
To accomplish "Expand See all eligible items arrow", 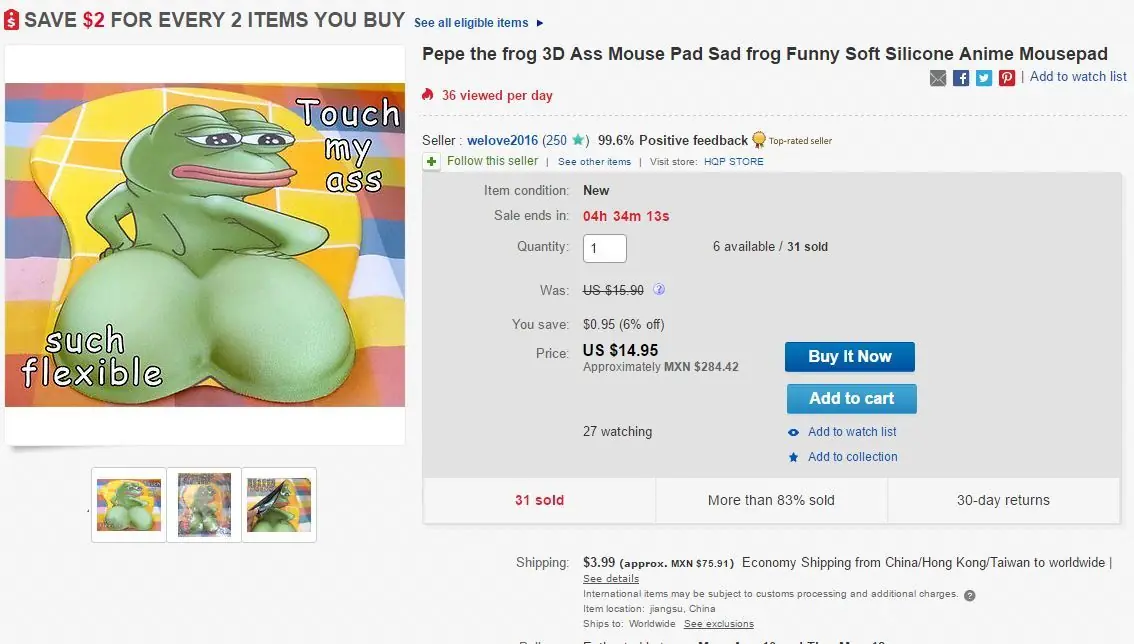I will coord(540,23).
